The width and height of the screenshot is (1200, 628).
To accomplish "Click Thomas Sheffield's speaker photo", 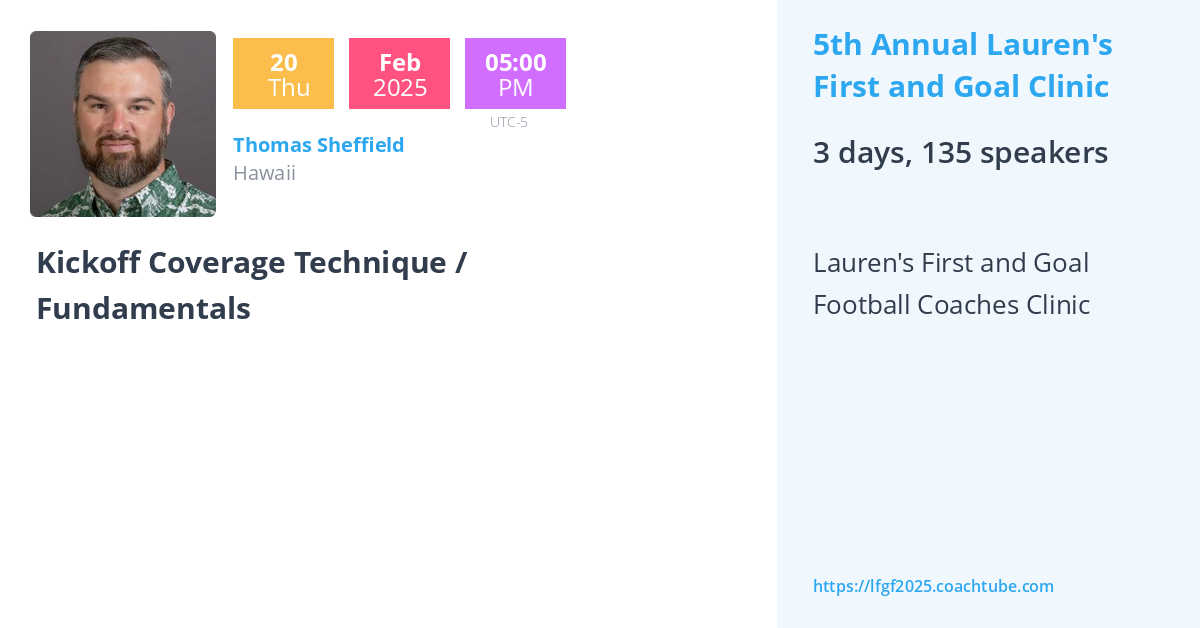I will click(123, 124).
